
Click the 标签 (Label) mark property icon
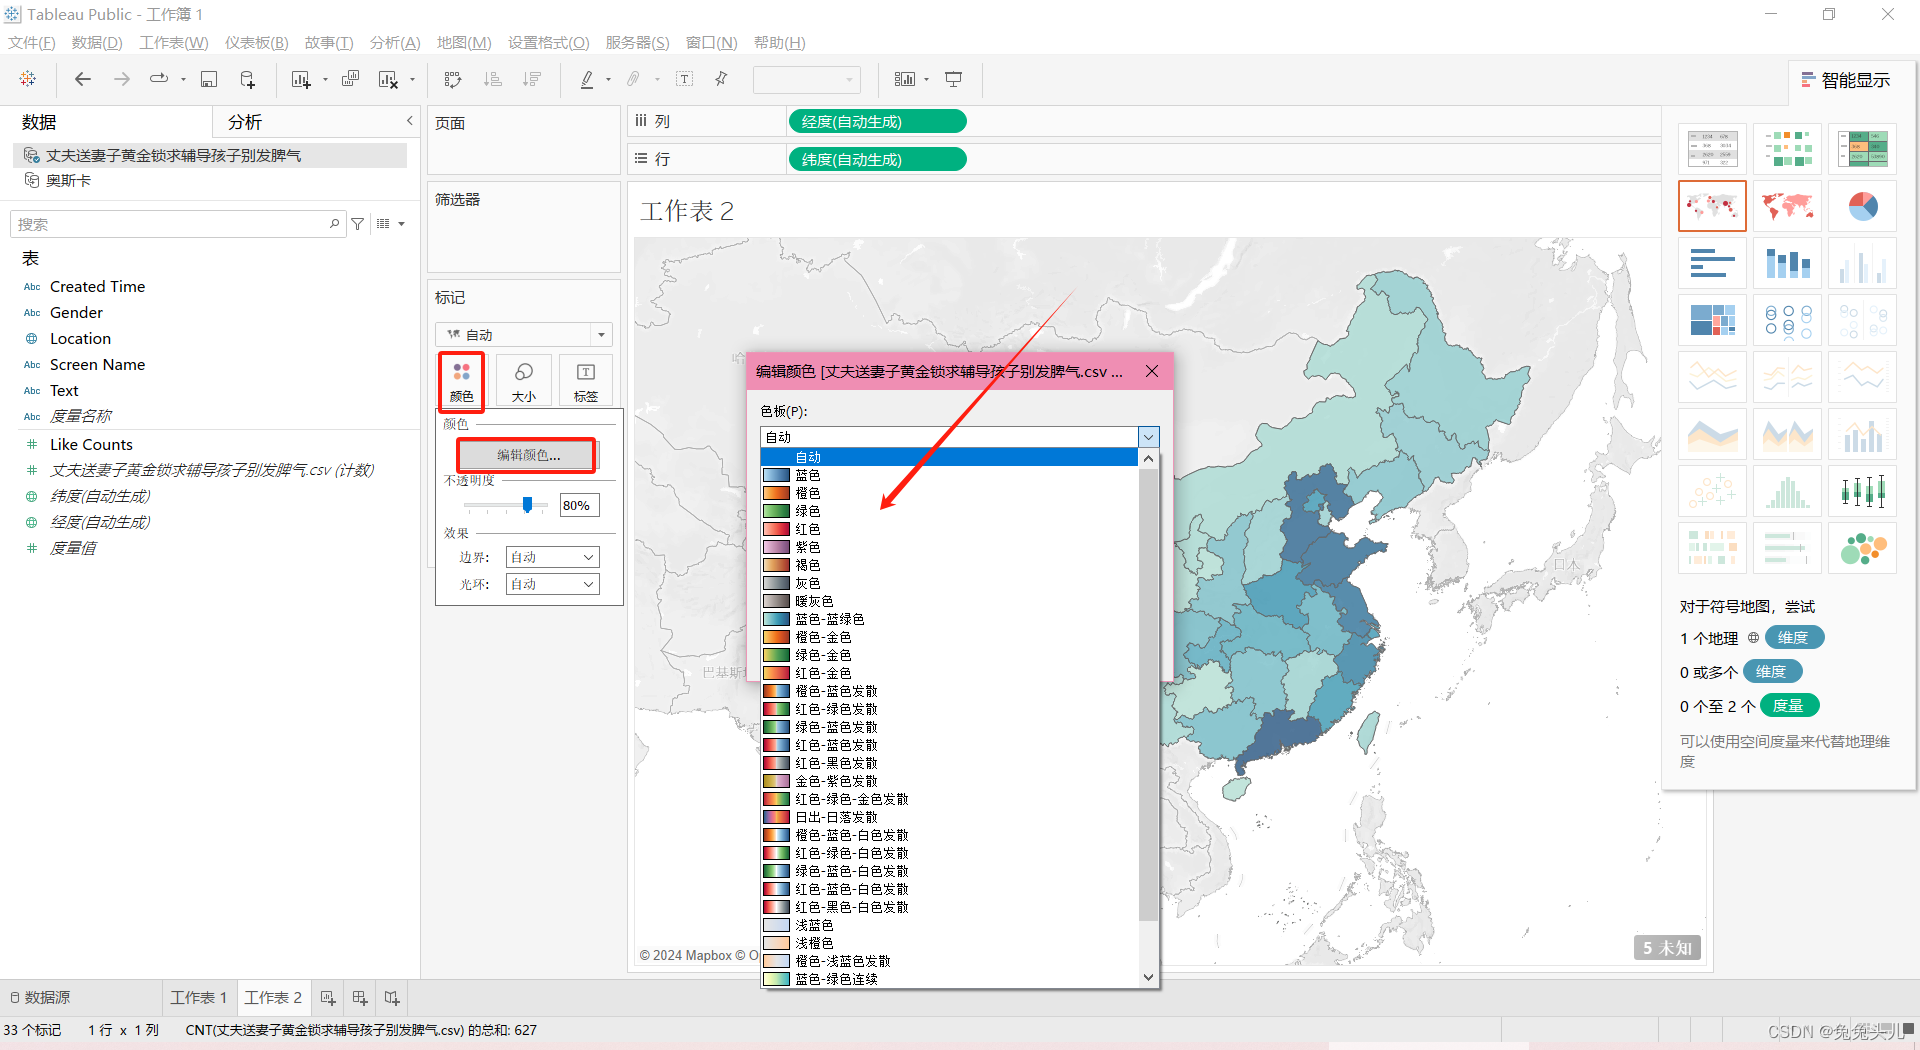[x=585, y=381]
